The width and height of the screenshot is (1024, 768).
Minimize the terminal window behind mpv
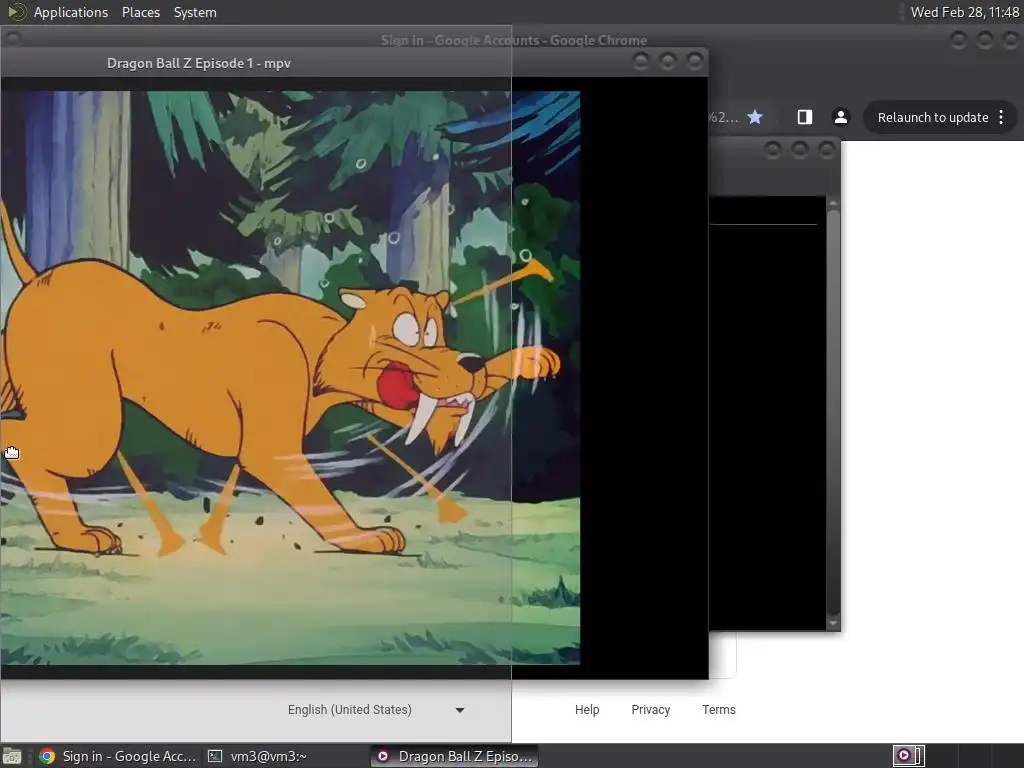[773, 150]
